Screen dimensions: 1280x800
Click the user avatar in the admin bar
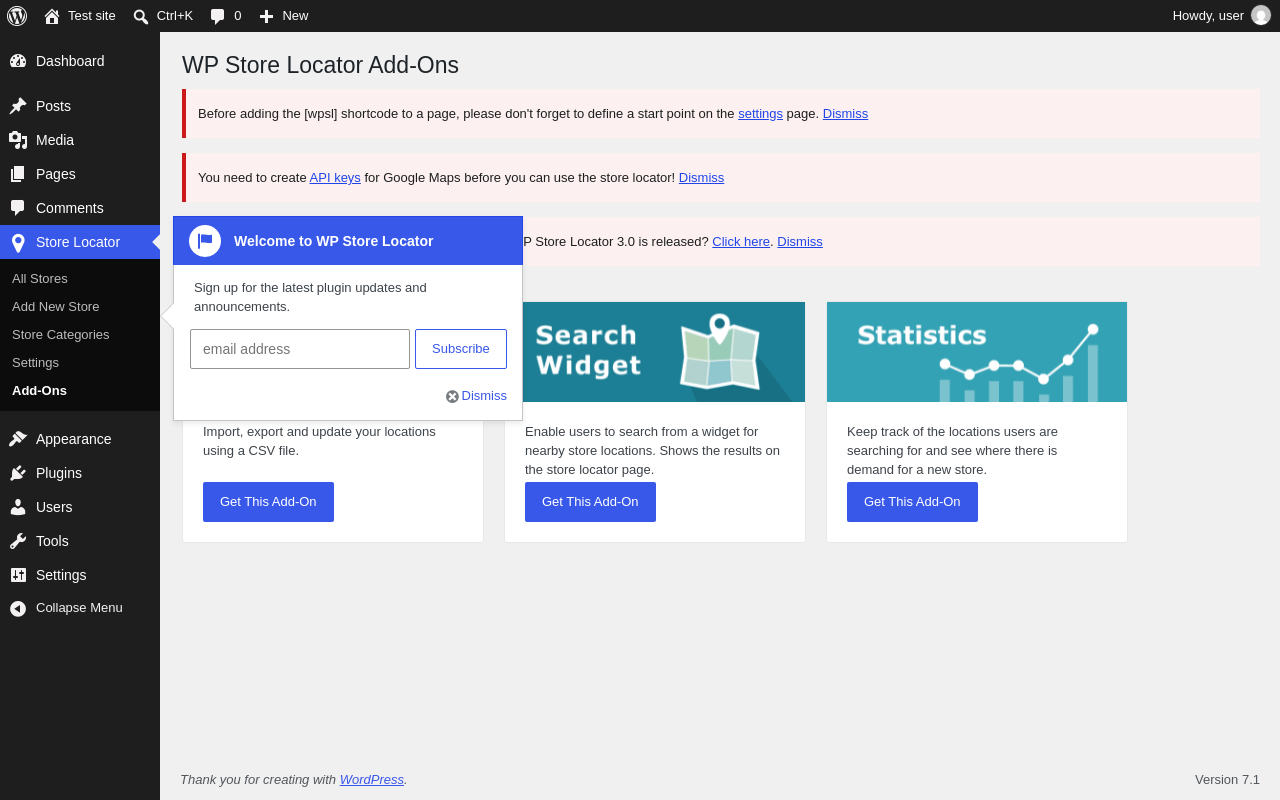1261,15
